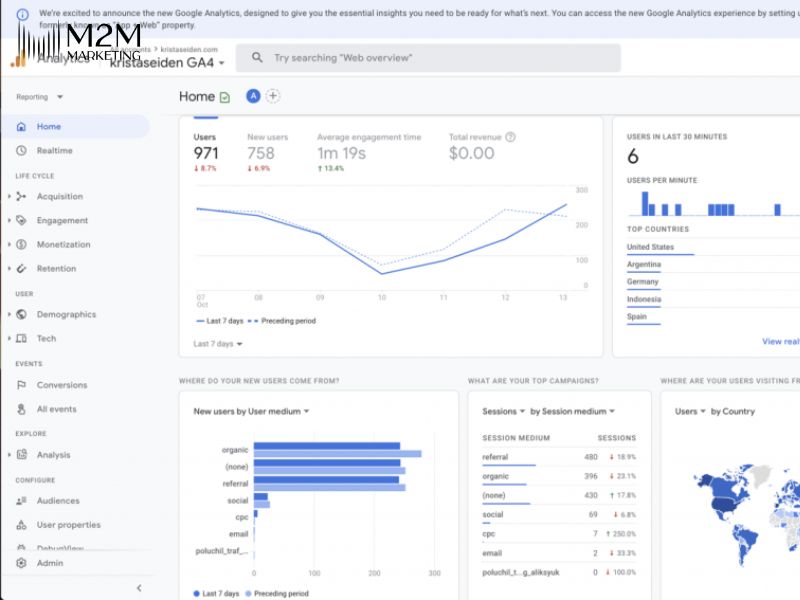This screenshot has width=800, height=600.
Task: Click the referral session medium row
Action: pyautogui.click(x=559, y=457)
